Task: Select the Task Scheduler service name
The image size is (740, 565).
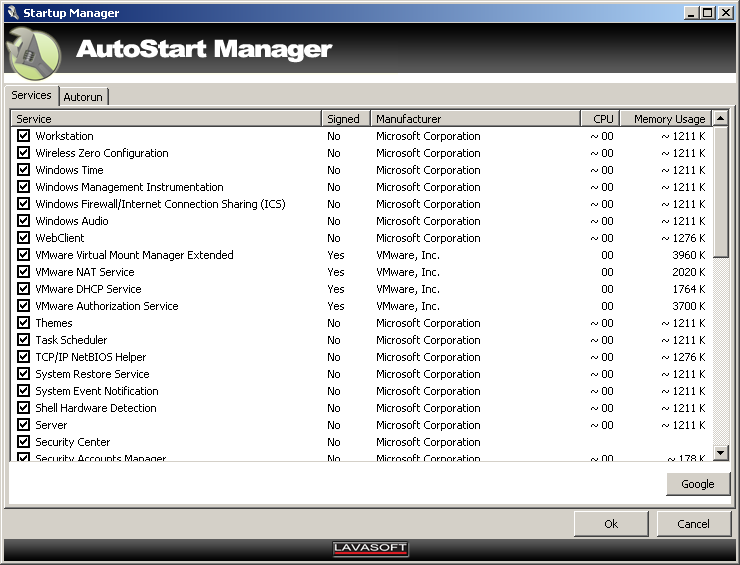Action: (71, 340)
